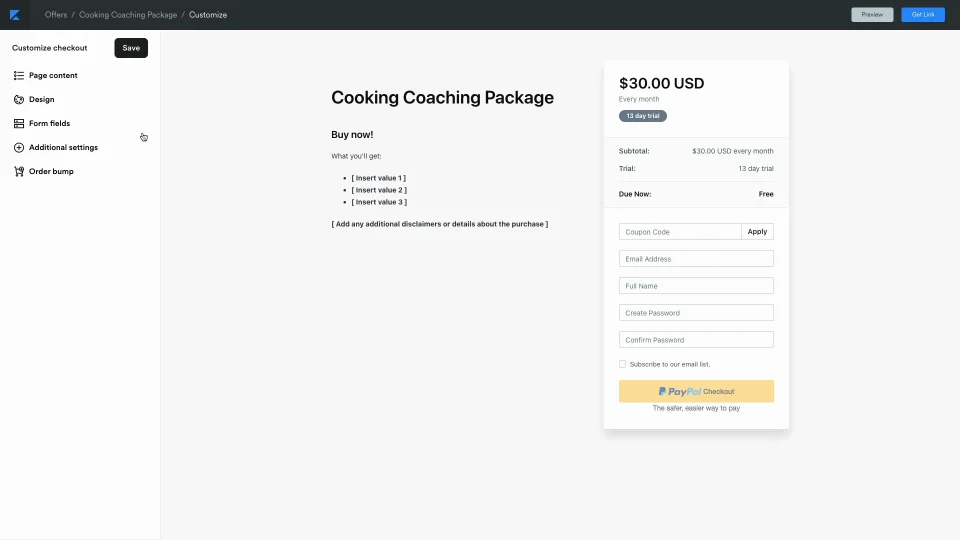Viewport: 960px width, 540px height.
Task: Click the Every month billing text
Action: [639, 99]
